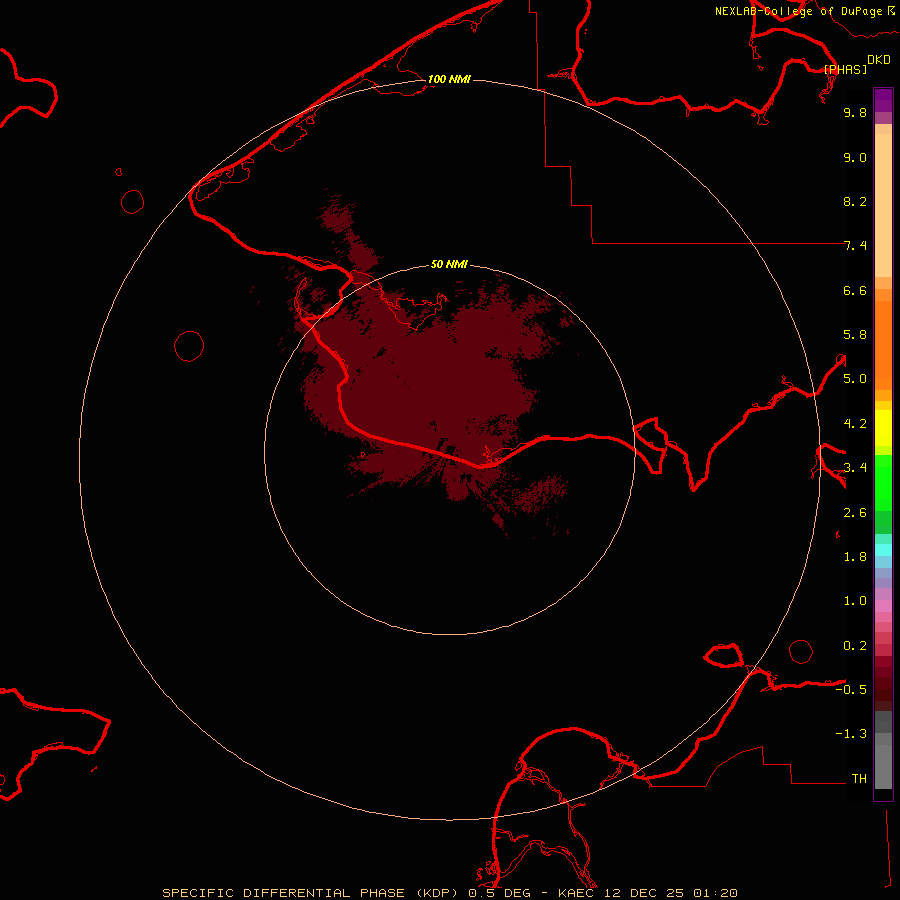Screen dimensions: 900x900
Task: Select the cyan band on the color scale
Action: 883,549
